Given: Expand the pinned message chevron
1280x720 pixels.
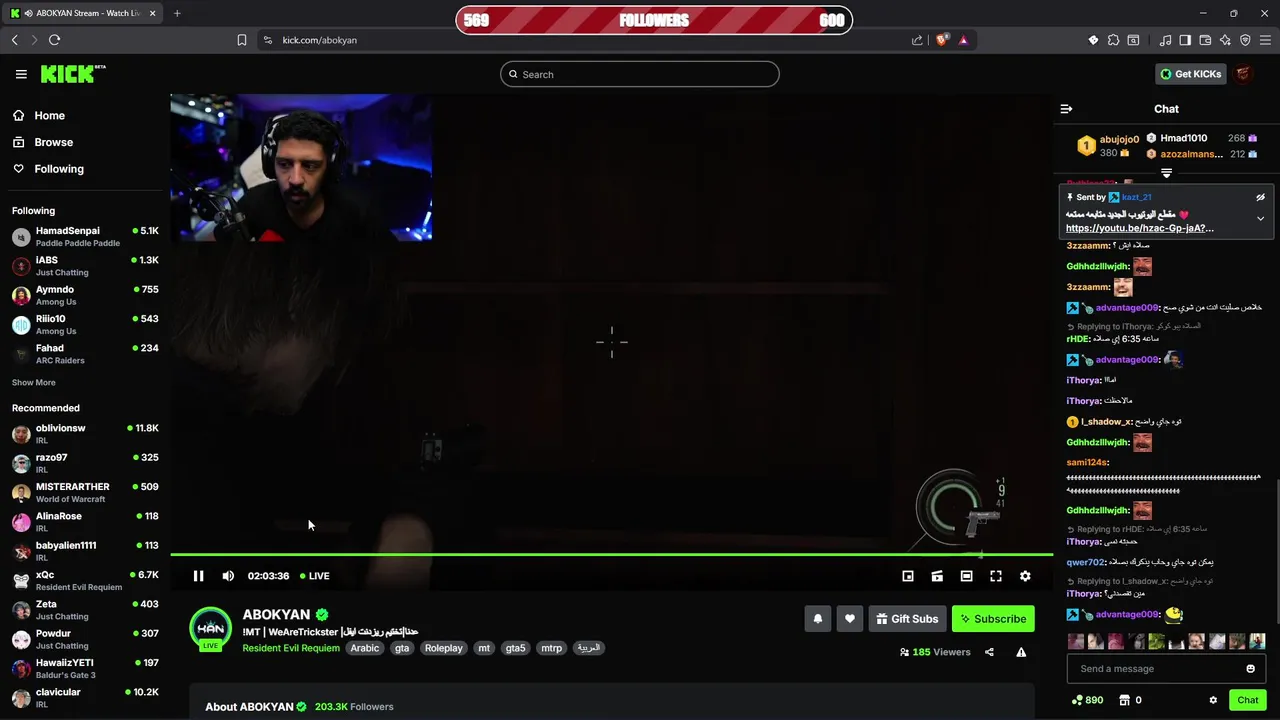Looking at the screenshot, I should (1260, 218).
